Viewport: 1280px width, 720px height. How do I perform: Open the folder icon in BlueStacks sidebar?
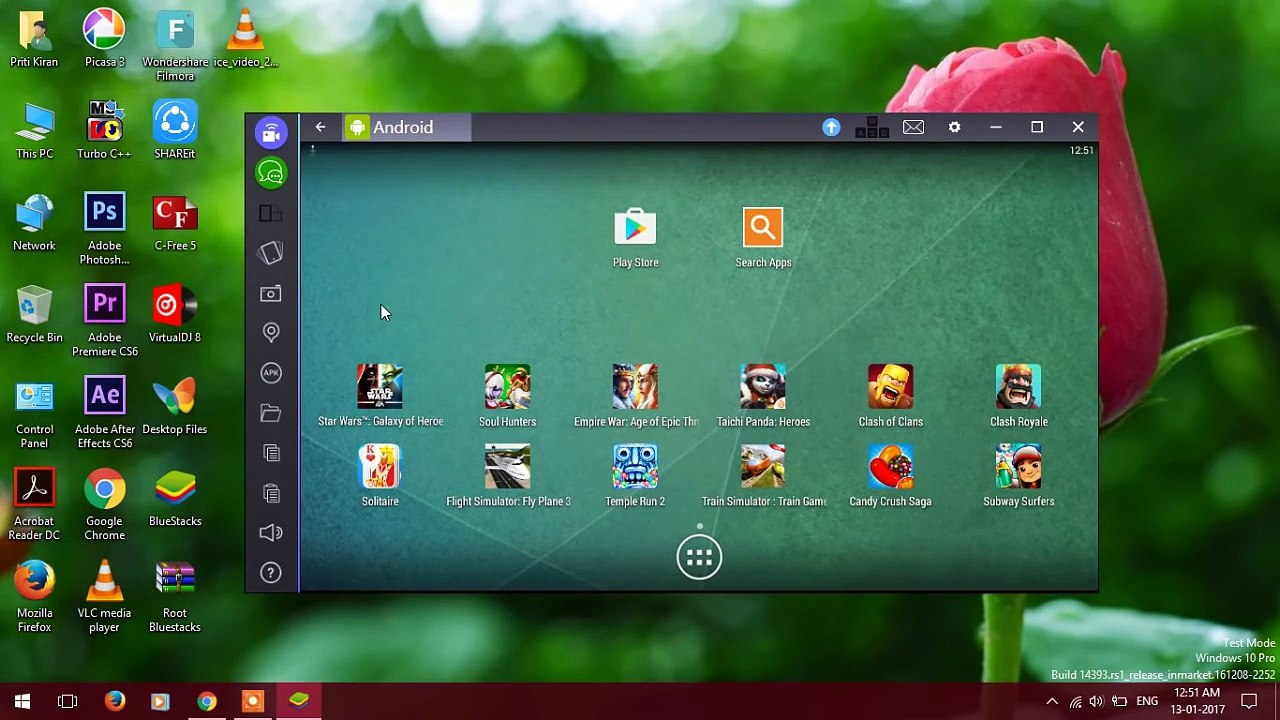coord(271,413)
